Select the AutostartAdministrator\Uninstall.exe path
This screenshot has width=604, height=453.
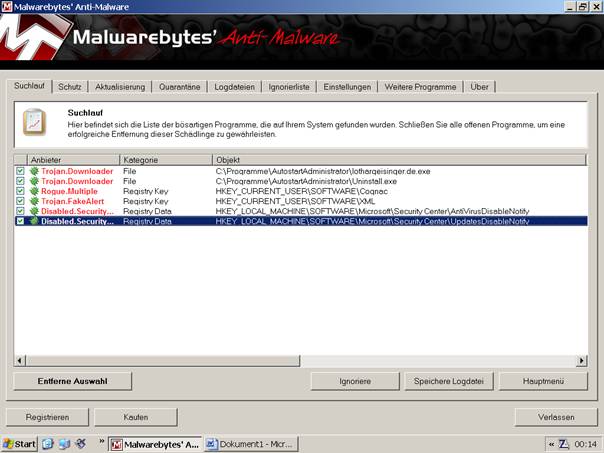(x=306, y=181)
